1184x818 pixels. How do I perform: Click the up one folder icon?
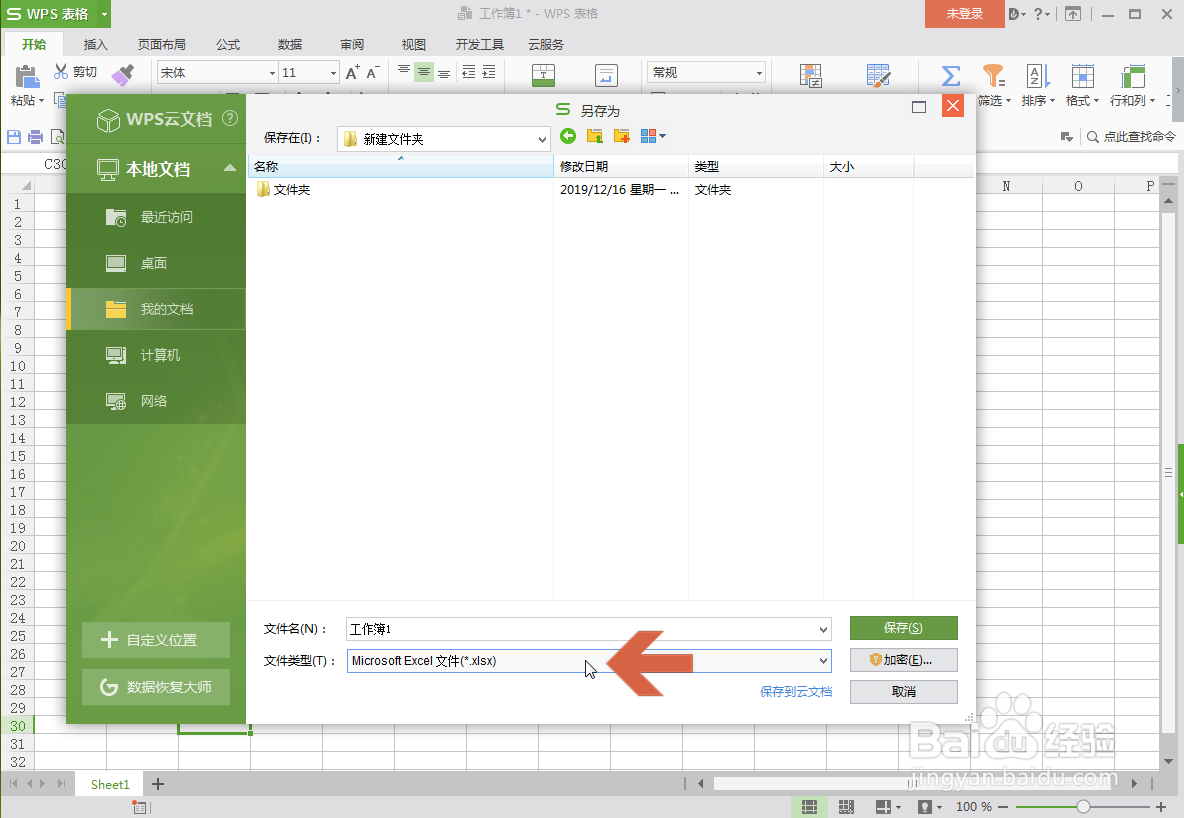pyautogui.click(x=595, y=136)
